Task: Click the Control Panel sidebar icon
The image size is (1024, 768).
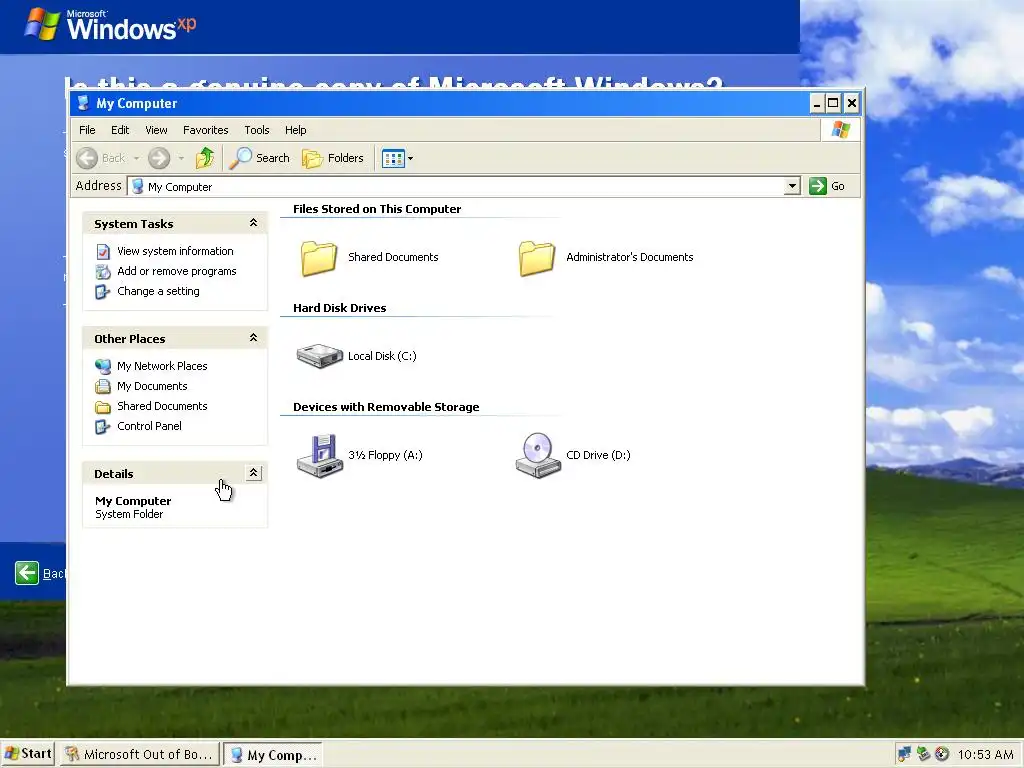Action: (x=103, y=426)
